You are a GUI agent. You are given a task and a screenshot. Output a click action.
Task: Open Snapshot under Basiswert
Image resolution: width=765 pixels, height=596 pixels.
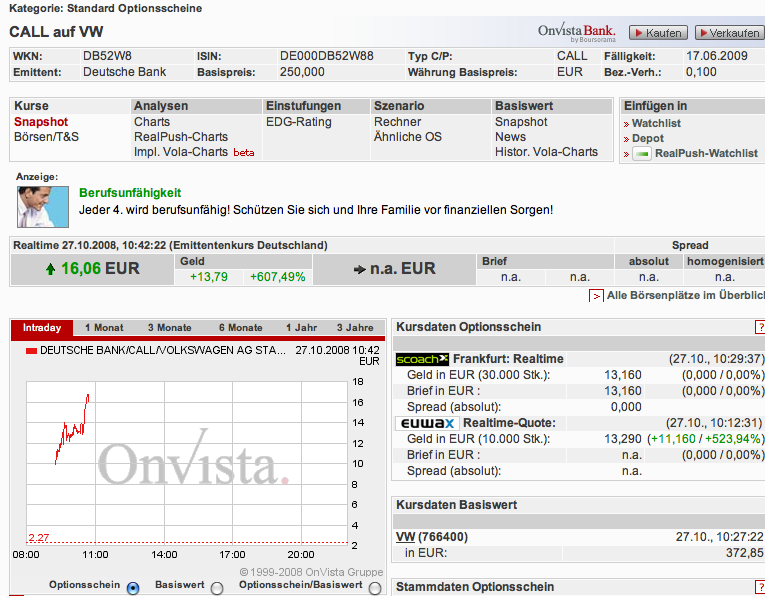click(521, 122)
